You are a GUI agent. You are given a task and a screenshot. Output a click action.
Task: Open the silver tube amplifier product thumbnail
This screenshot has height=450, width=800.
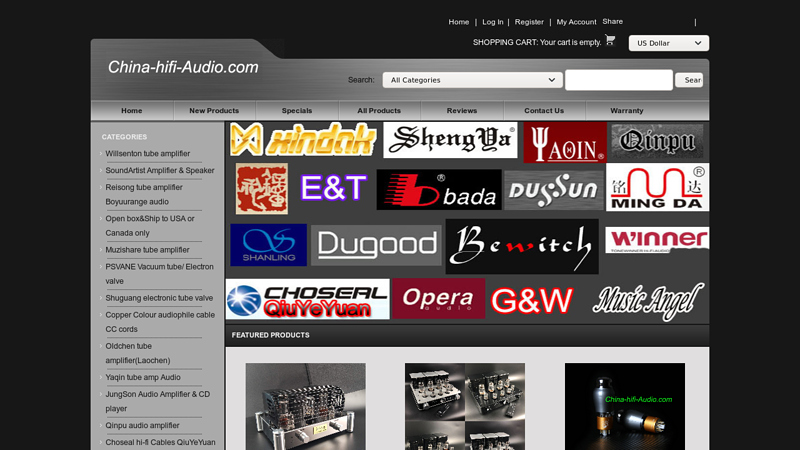[x=306, y=406]
